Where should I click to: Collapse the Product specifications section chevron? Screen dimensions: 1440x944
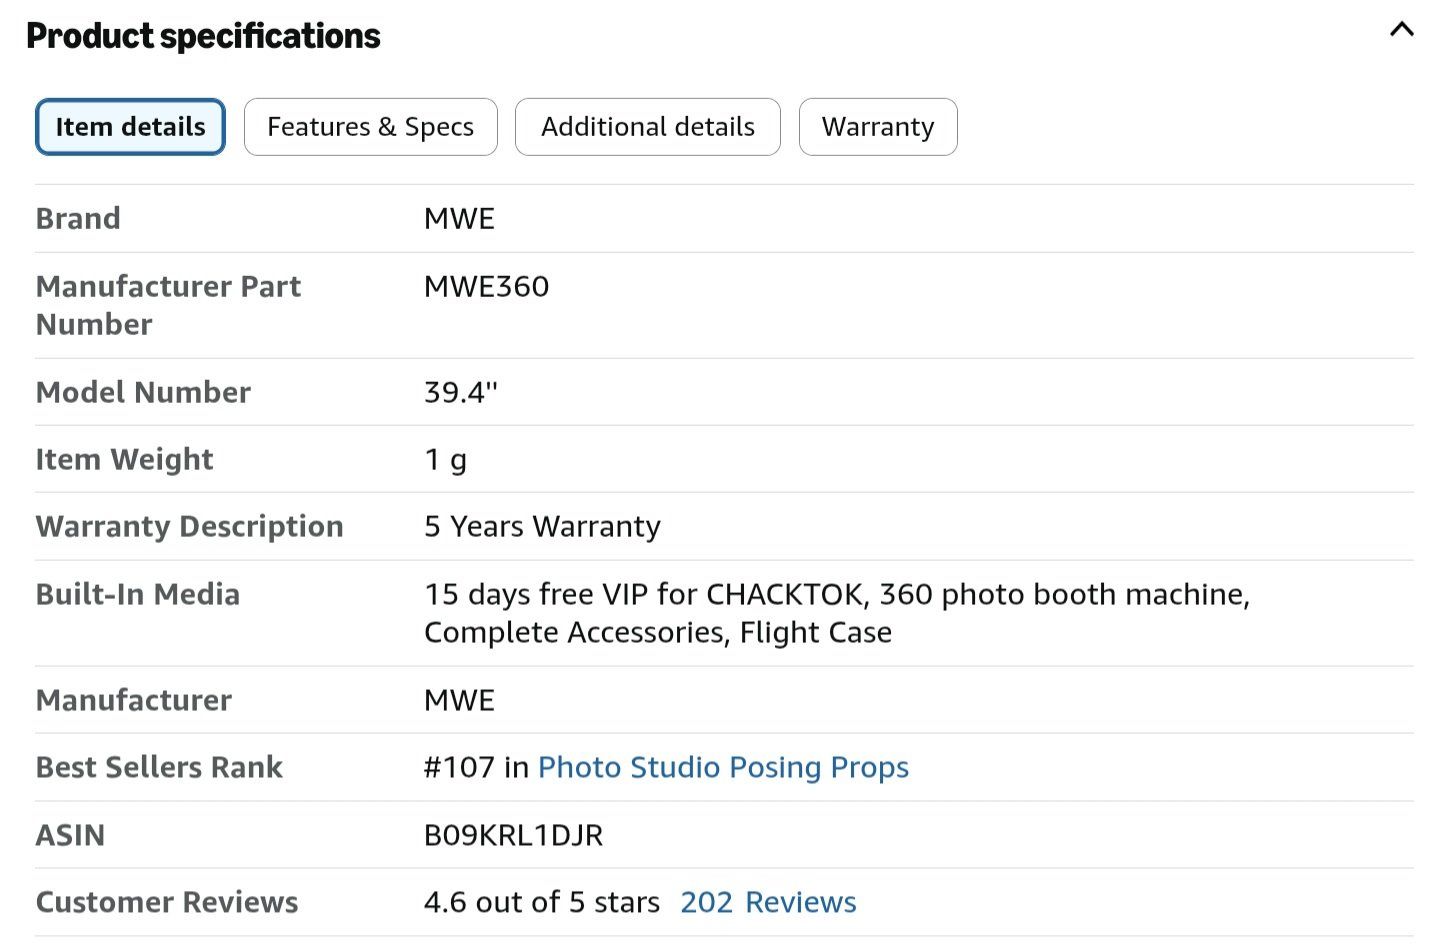(x=1402, y=30)
